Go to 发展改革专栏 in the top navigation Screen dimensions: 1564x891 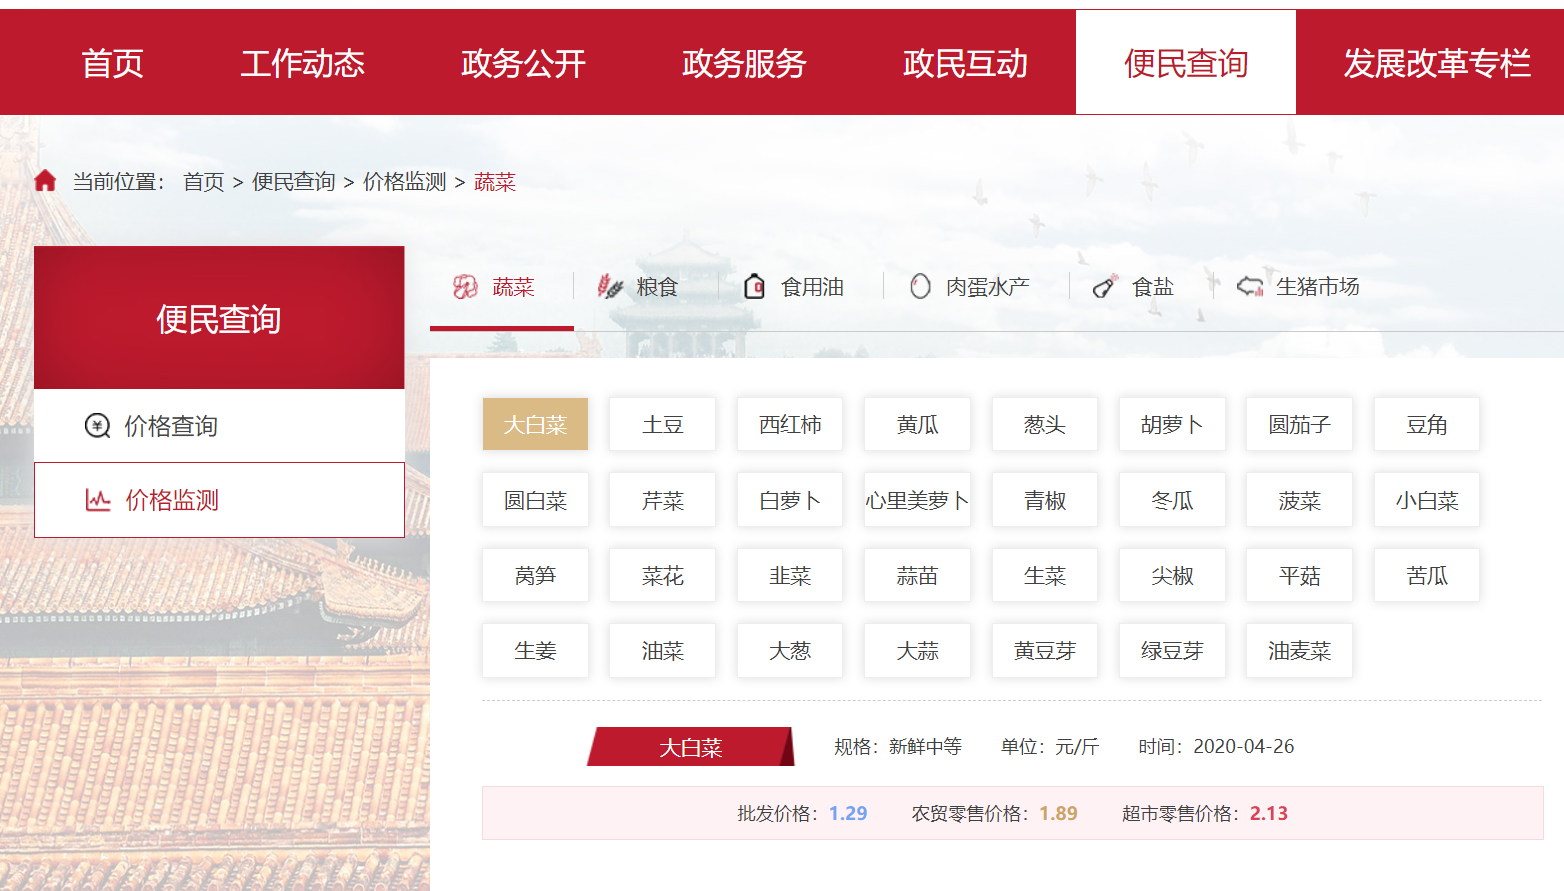[1436, 63]
